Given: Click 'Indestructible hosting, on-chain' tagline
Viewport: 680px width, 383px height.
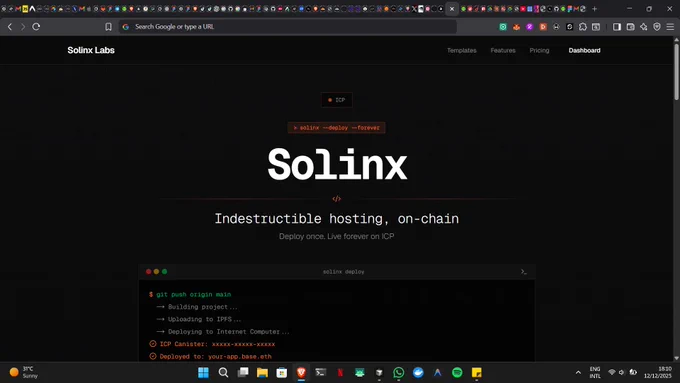Looking at the screenshot, I should pyautogui.click(x=337, y=219).
